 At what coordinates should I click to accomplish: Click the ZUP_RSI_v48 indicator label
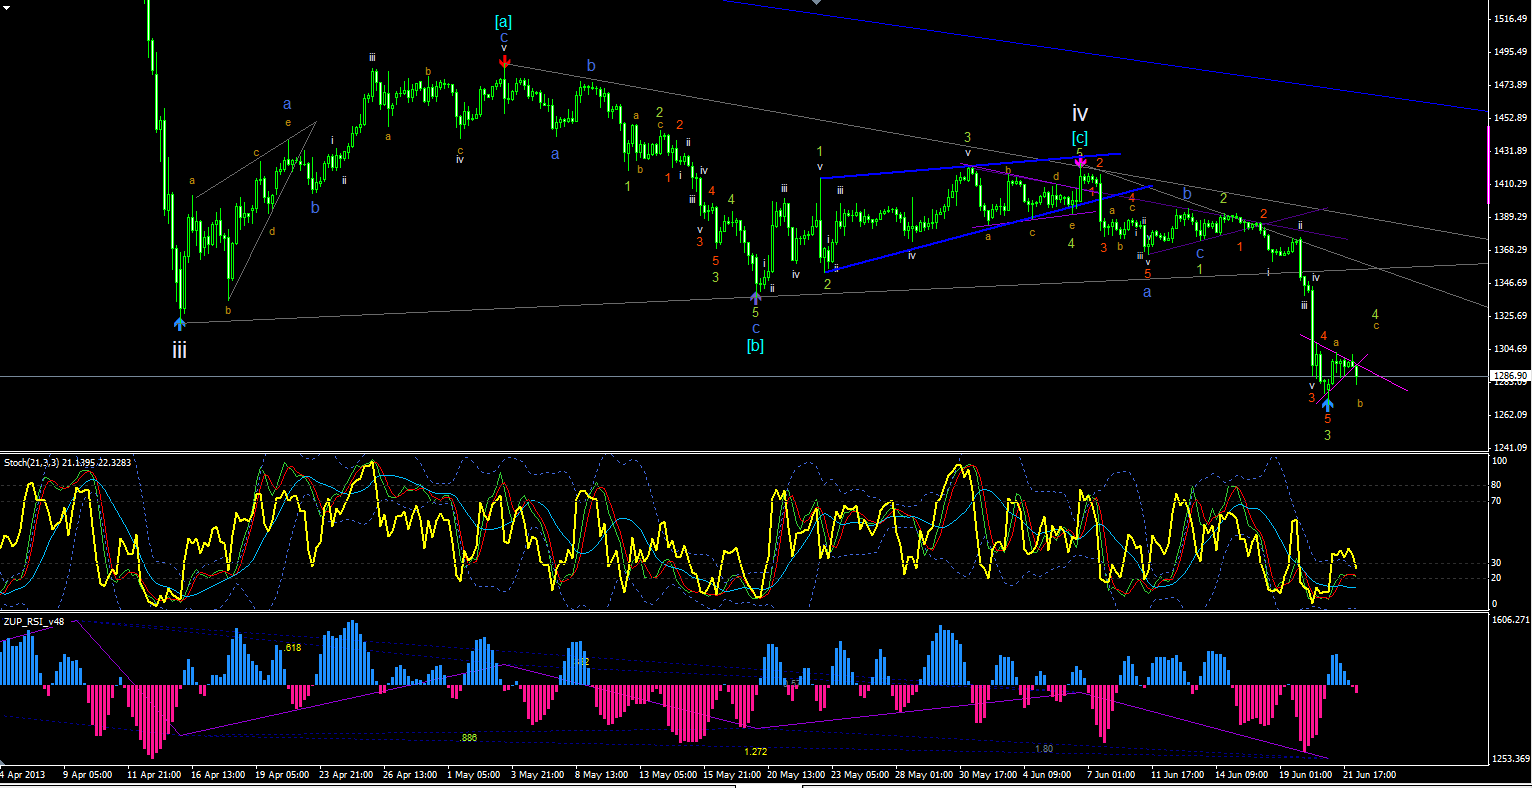tap(34, 621)
